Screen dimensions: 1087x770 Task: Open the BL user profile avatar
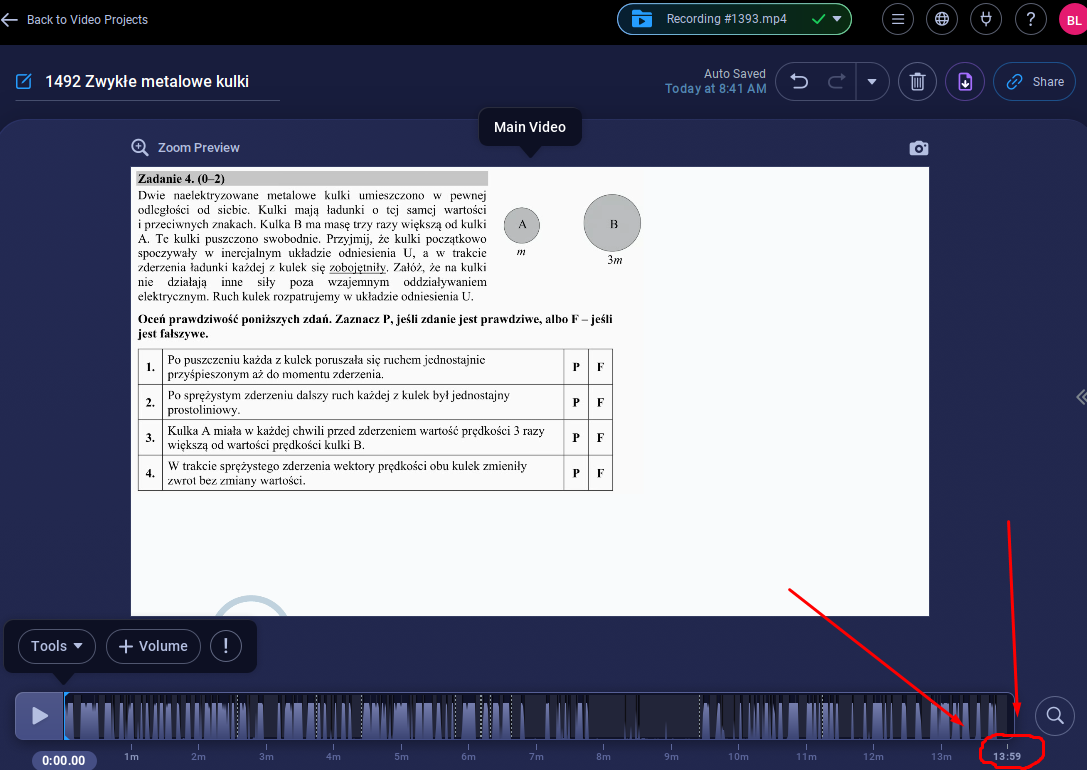point(1071,19)
